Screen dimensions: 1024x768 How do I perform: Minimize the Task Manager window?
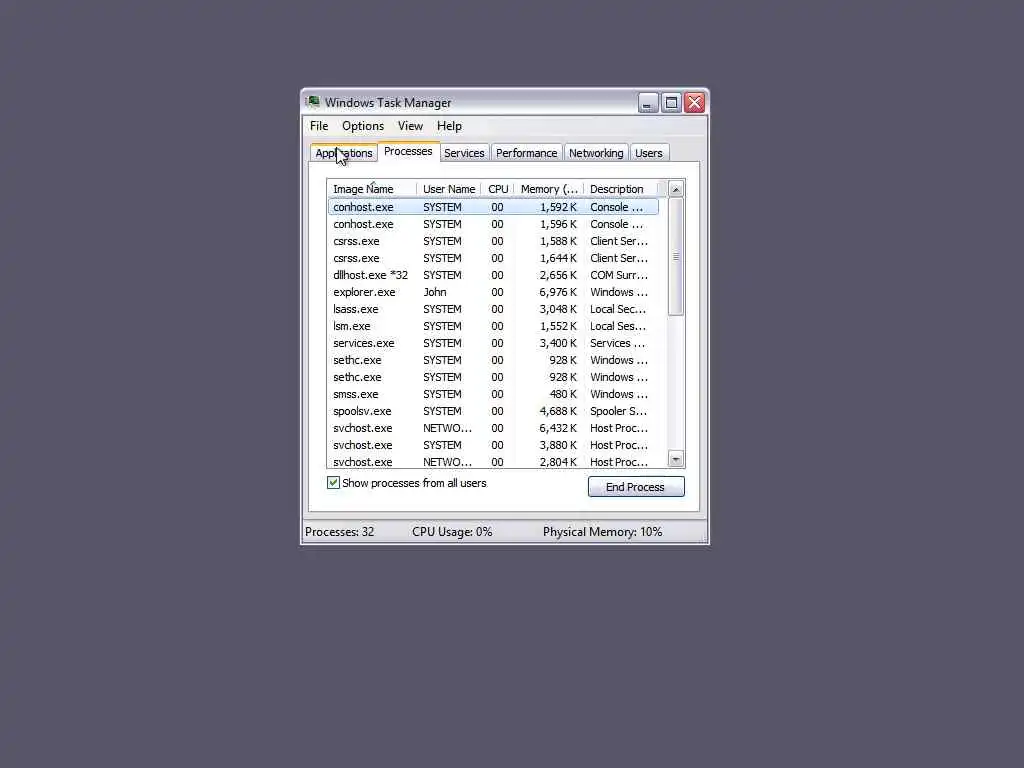[x=647, y=103]
